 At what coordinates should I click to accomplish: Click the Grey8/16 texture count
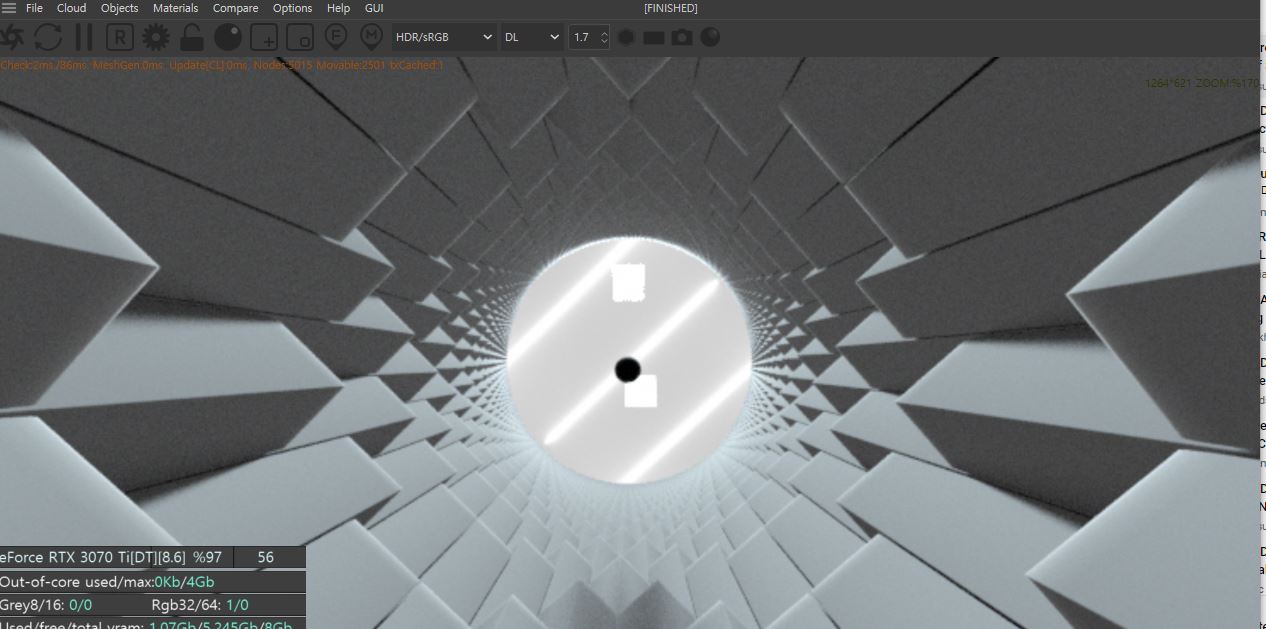tap(46, 605)
